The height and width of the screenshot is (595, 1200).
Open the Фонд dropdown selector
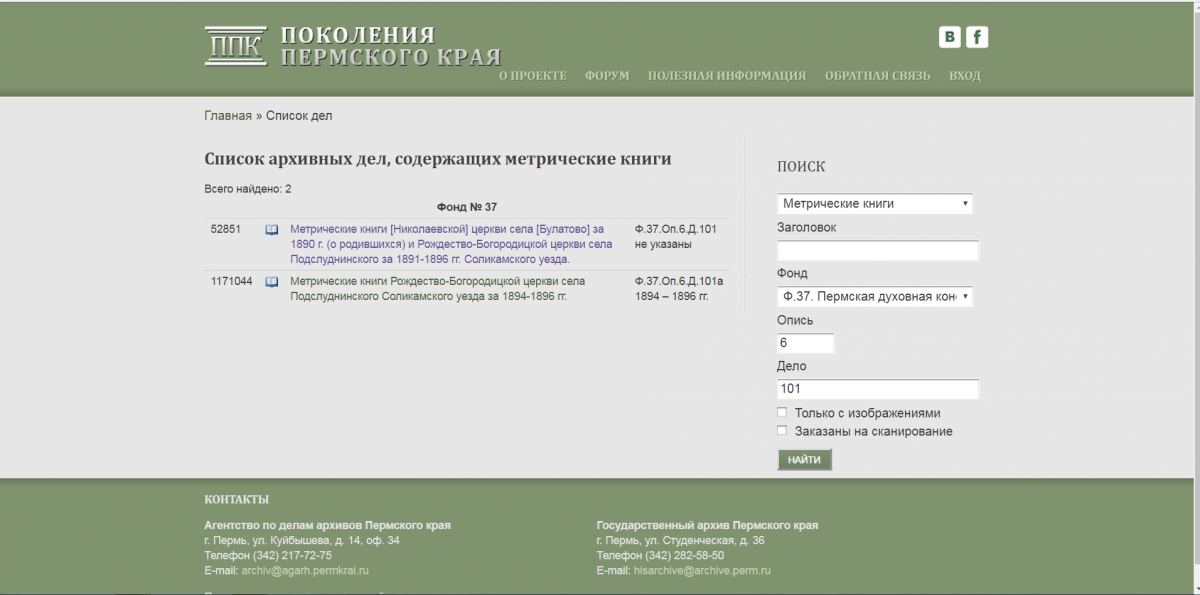pyautogui.click(x=874, y=297)
